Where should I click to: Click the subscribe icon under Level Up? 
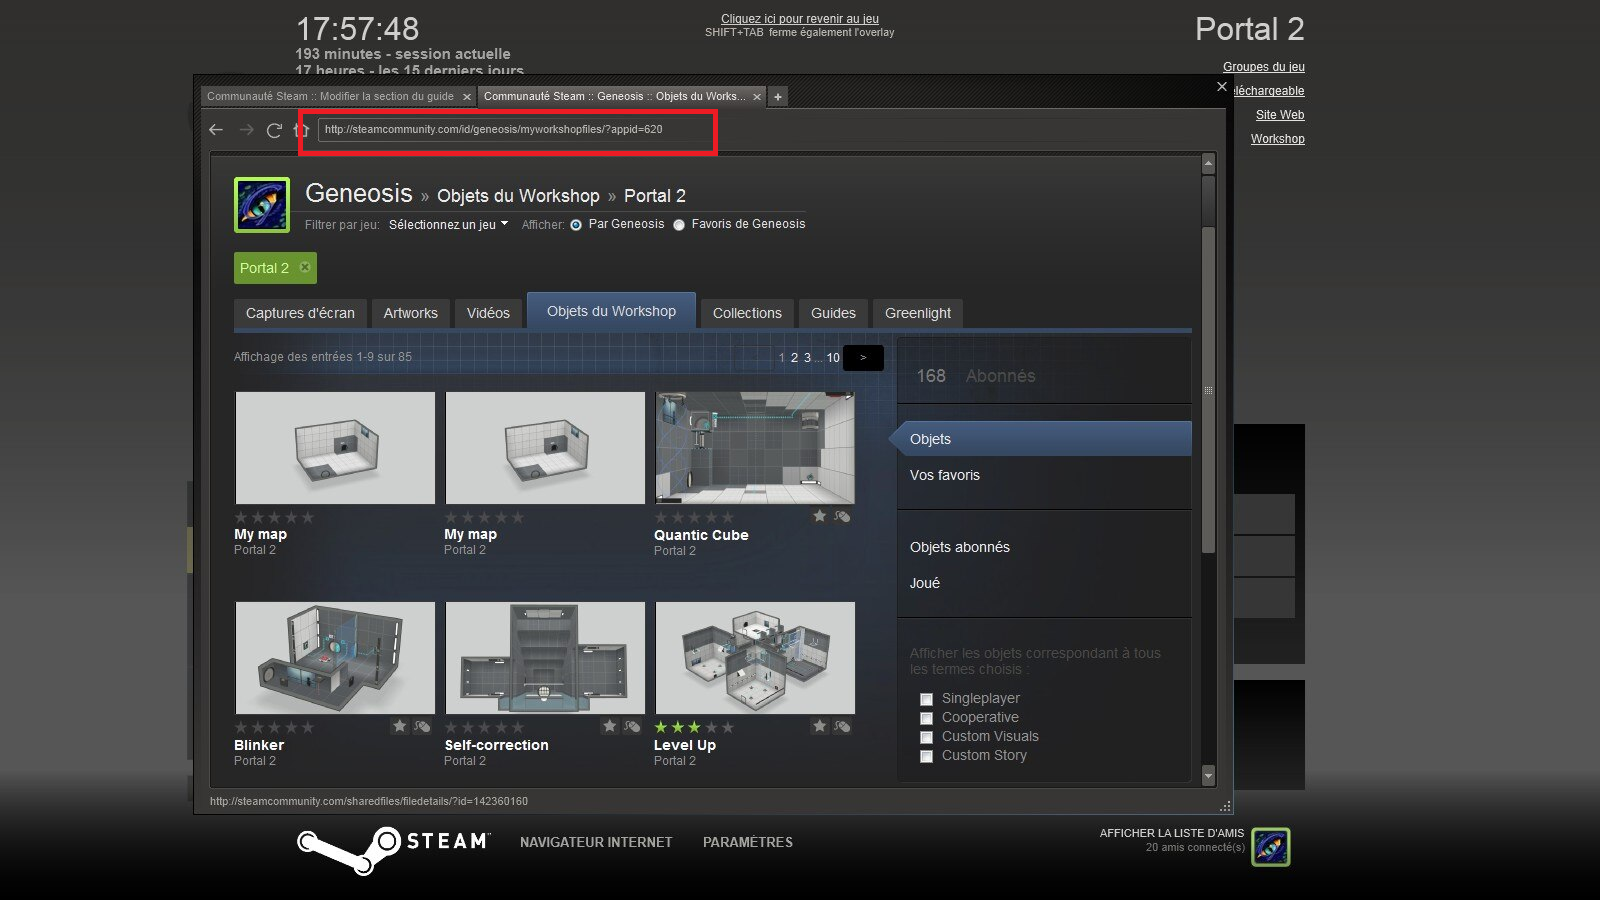tap(842, 726)
